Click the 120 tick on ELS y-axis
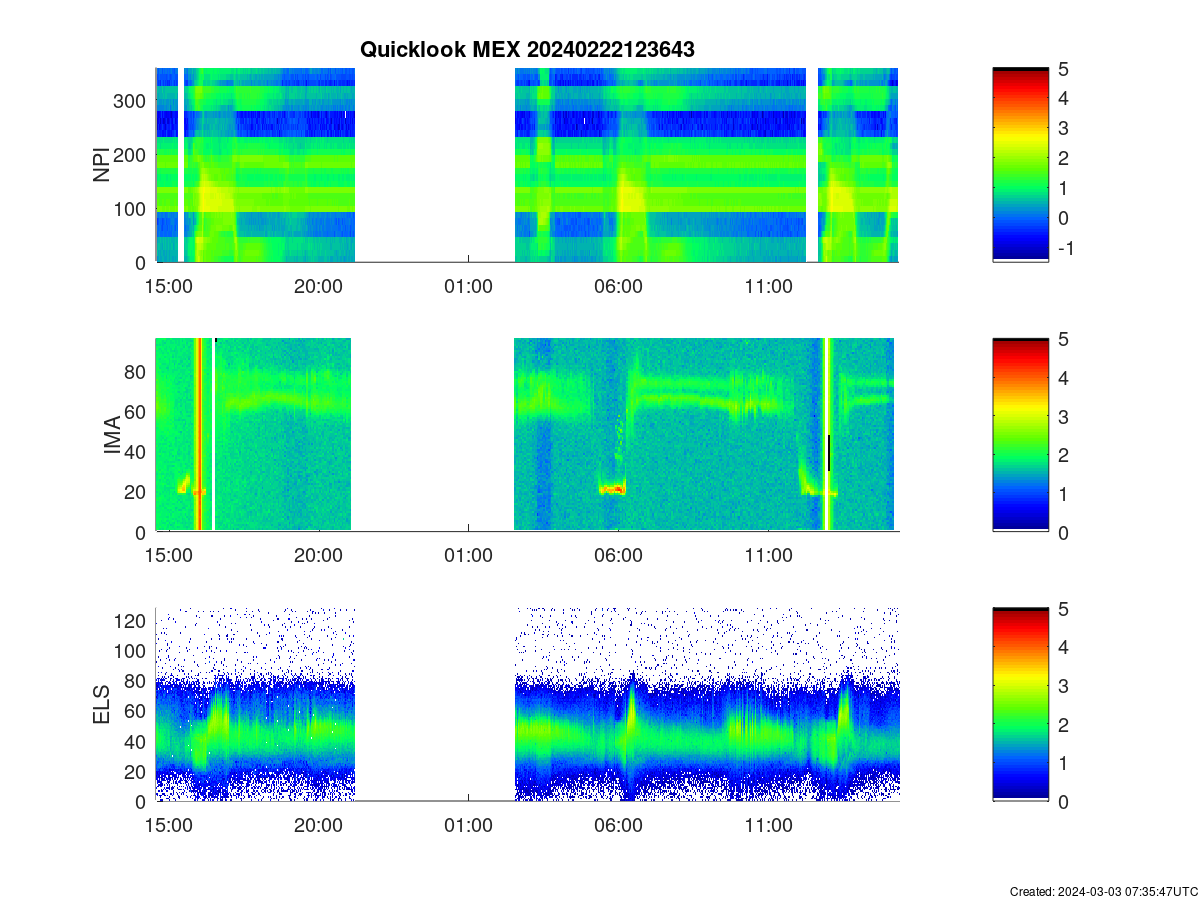The image size is (1200, 900). coord(131,621)
